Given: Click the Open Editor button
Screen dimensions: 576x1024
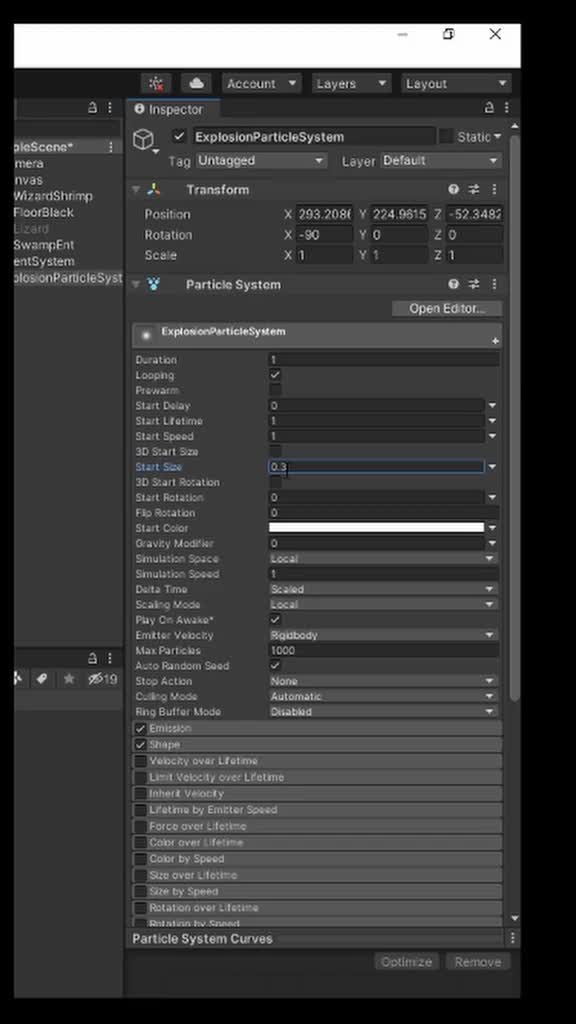Looking at the screenshot, I should pyautogui.click(x=447, y=308).
